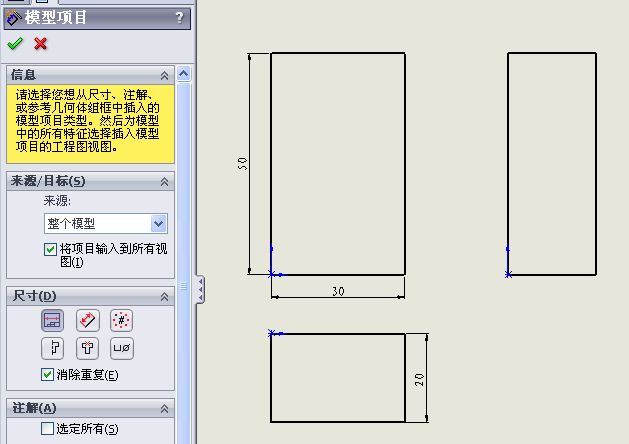
Task: Collapse the 尺寸 section
Action: (164, 296)
